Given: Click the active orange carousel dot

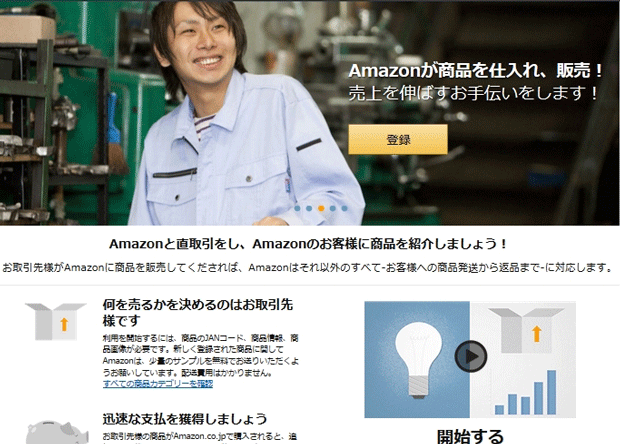Looking at the screenshot, I should tap(321, 208).
